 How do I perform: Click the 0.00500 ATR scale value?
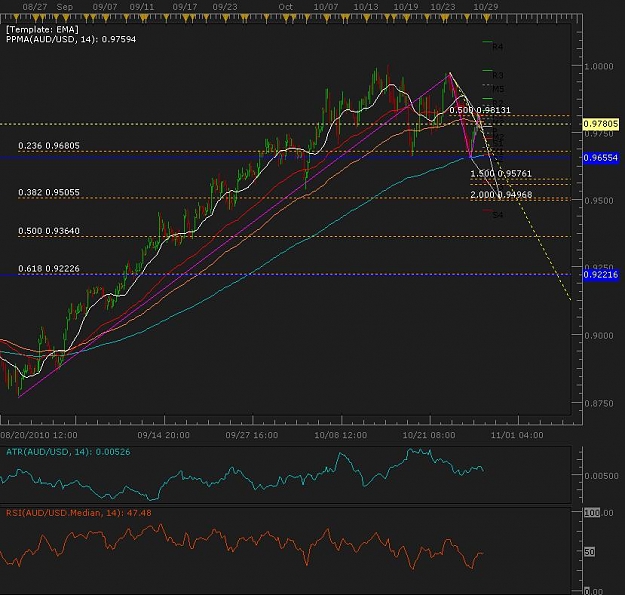pos(601,476)
